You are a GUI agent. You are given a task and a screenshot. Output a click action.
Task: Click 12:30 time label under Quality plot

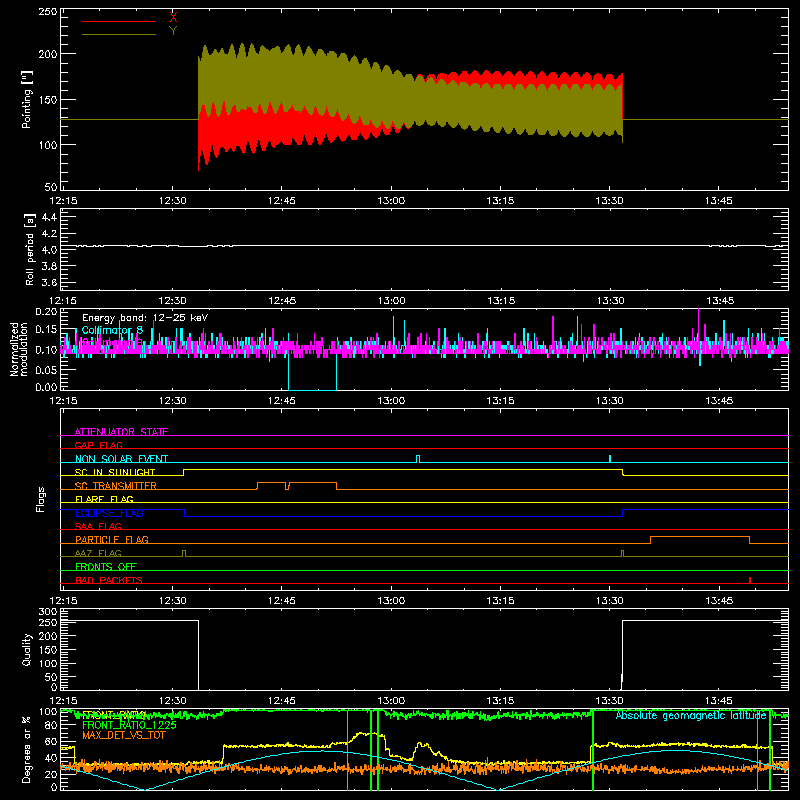(172, 701)
